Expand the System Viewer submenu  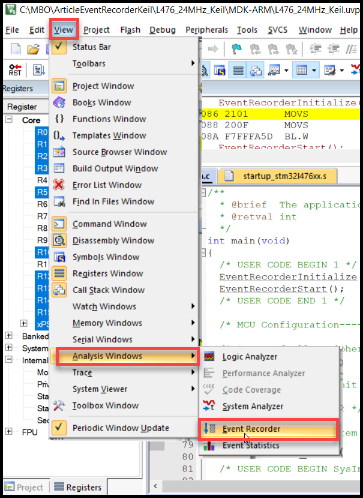click(123, 389)
